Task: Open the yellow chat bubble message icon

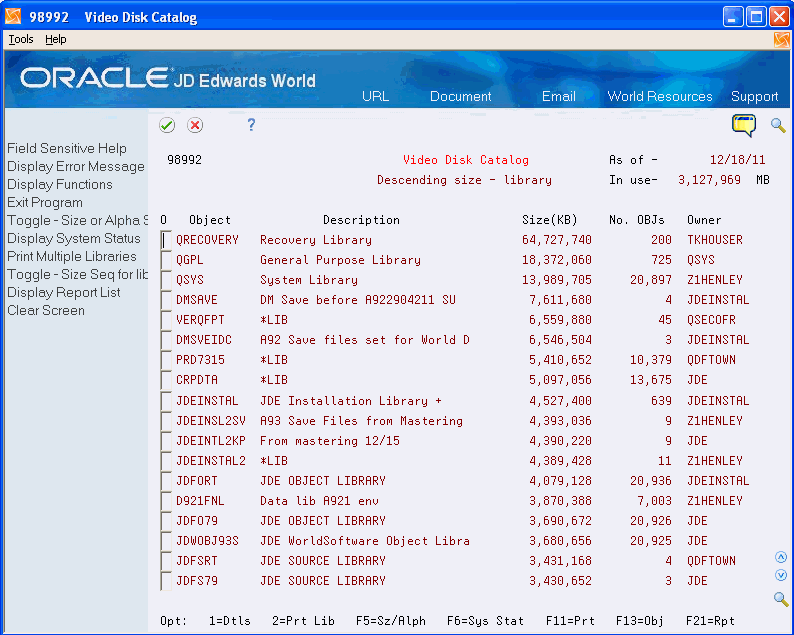Action: [743, 125]
